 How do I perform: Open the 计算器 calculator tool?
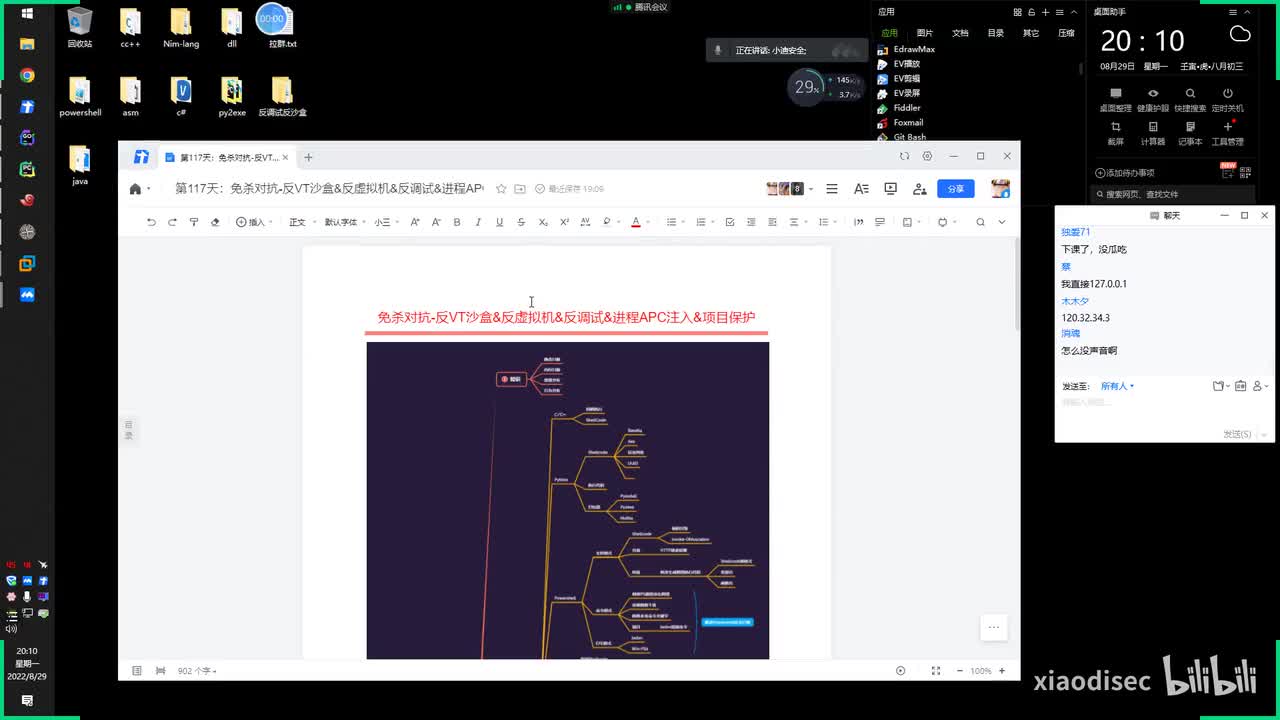tap(1153, 133)
